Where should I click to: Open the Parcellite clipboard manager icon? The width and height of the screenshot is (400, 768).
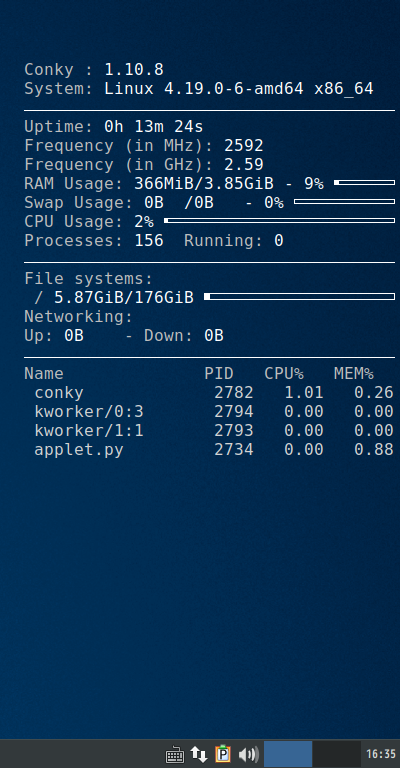223,754
